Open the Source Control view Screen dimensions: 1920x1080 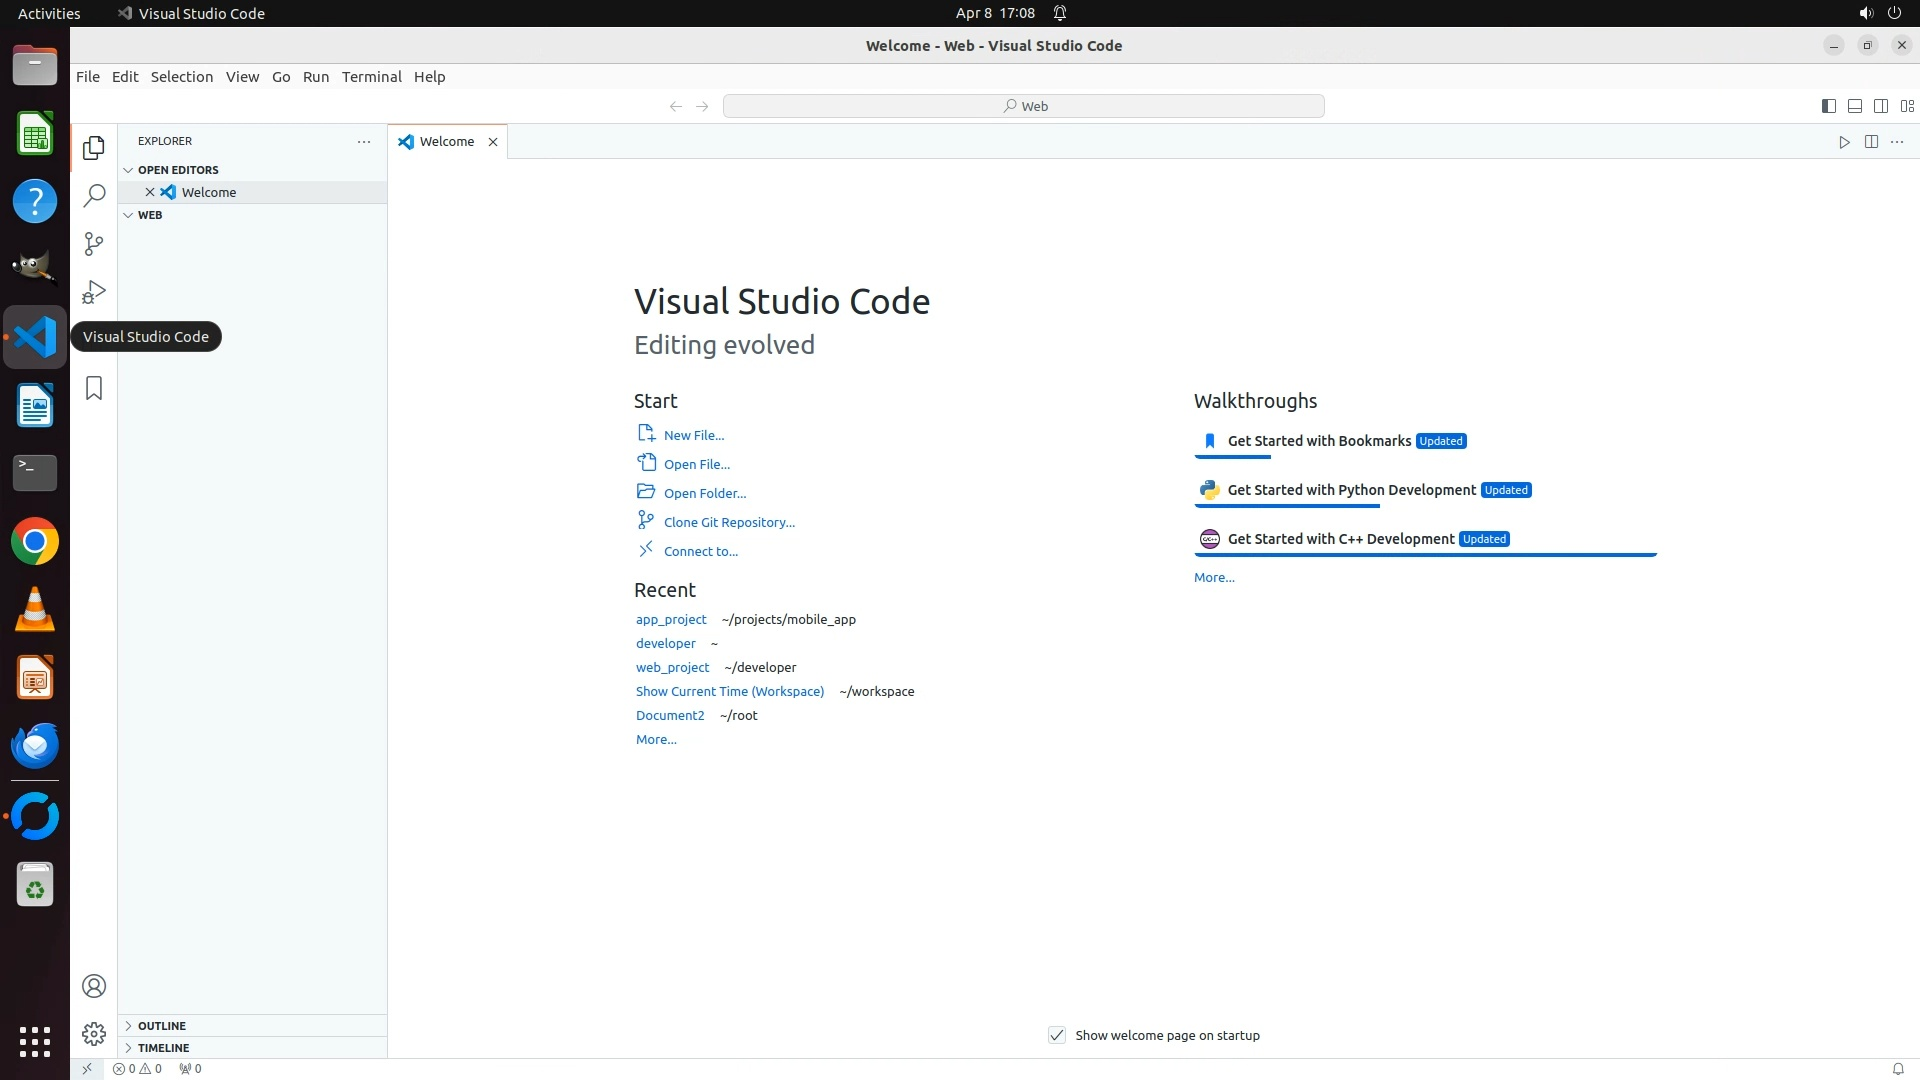click(x=94, y=244)
